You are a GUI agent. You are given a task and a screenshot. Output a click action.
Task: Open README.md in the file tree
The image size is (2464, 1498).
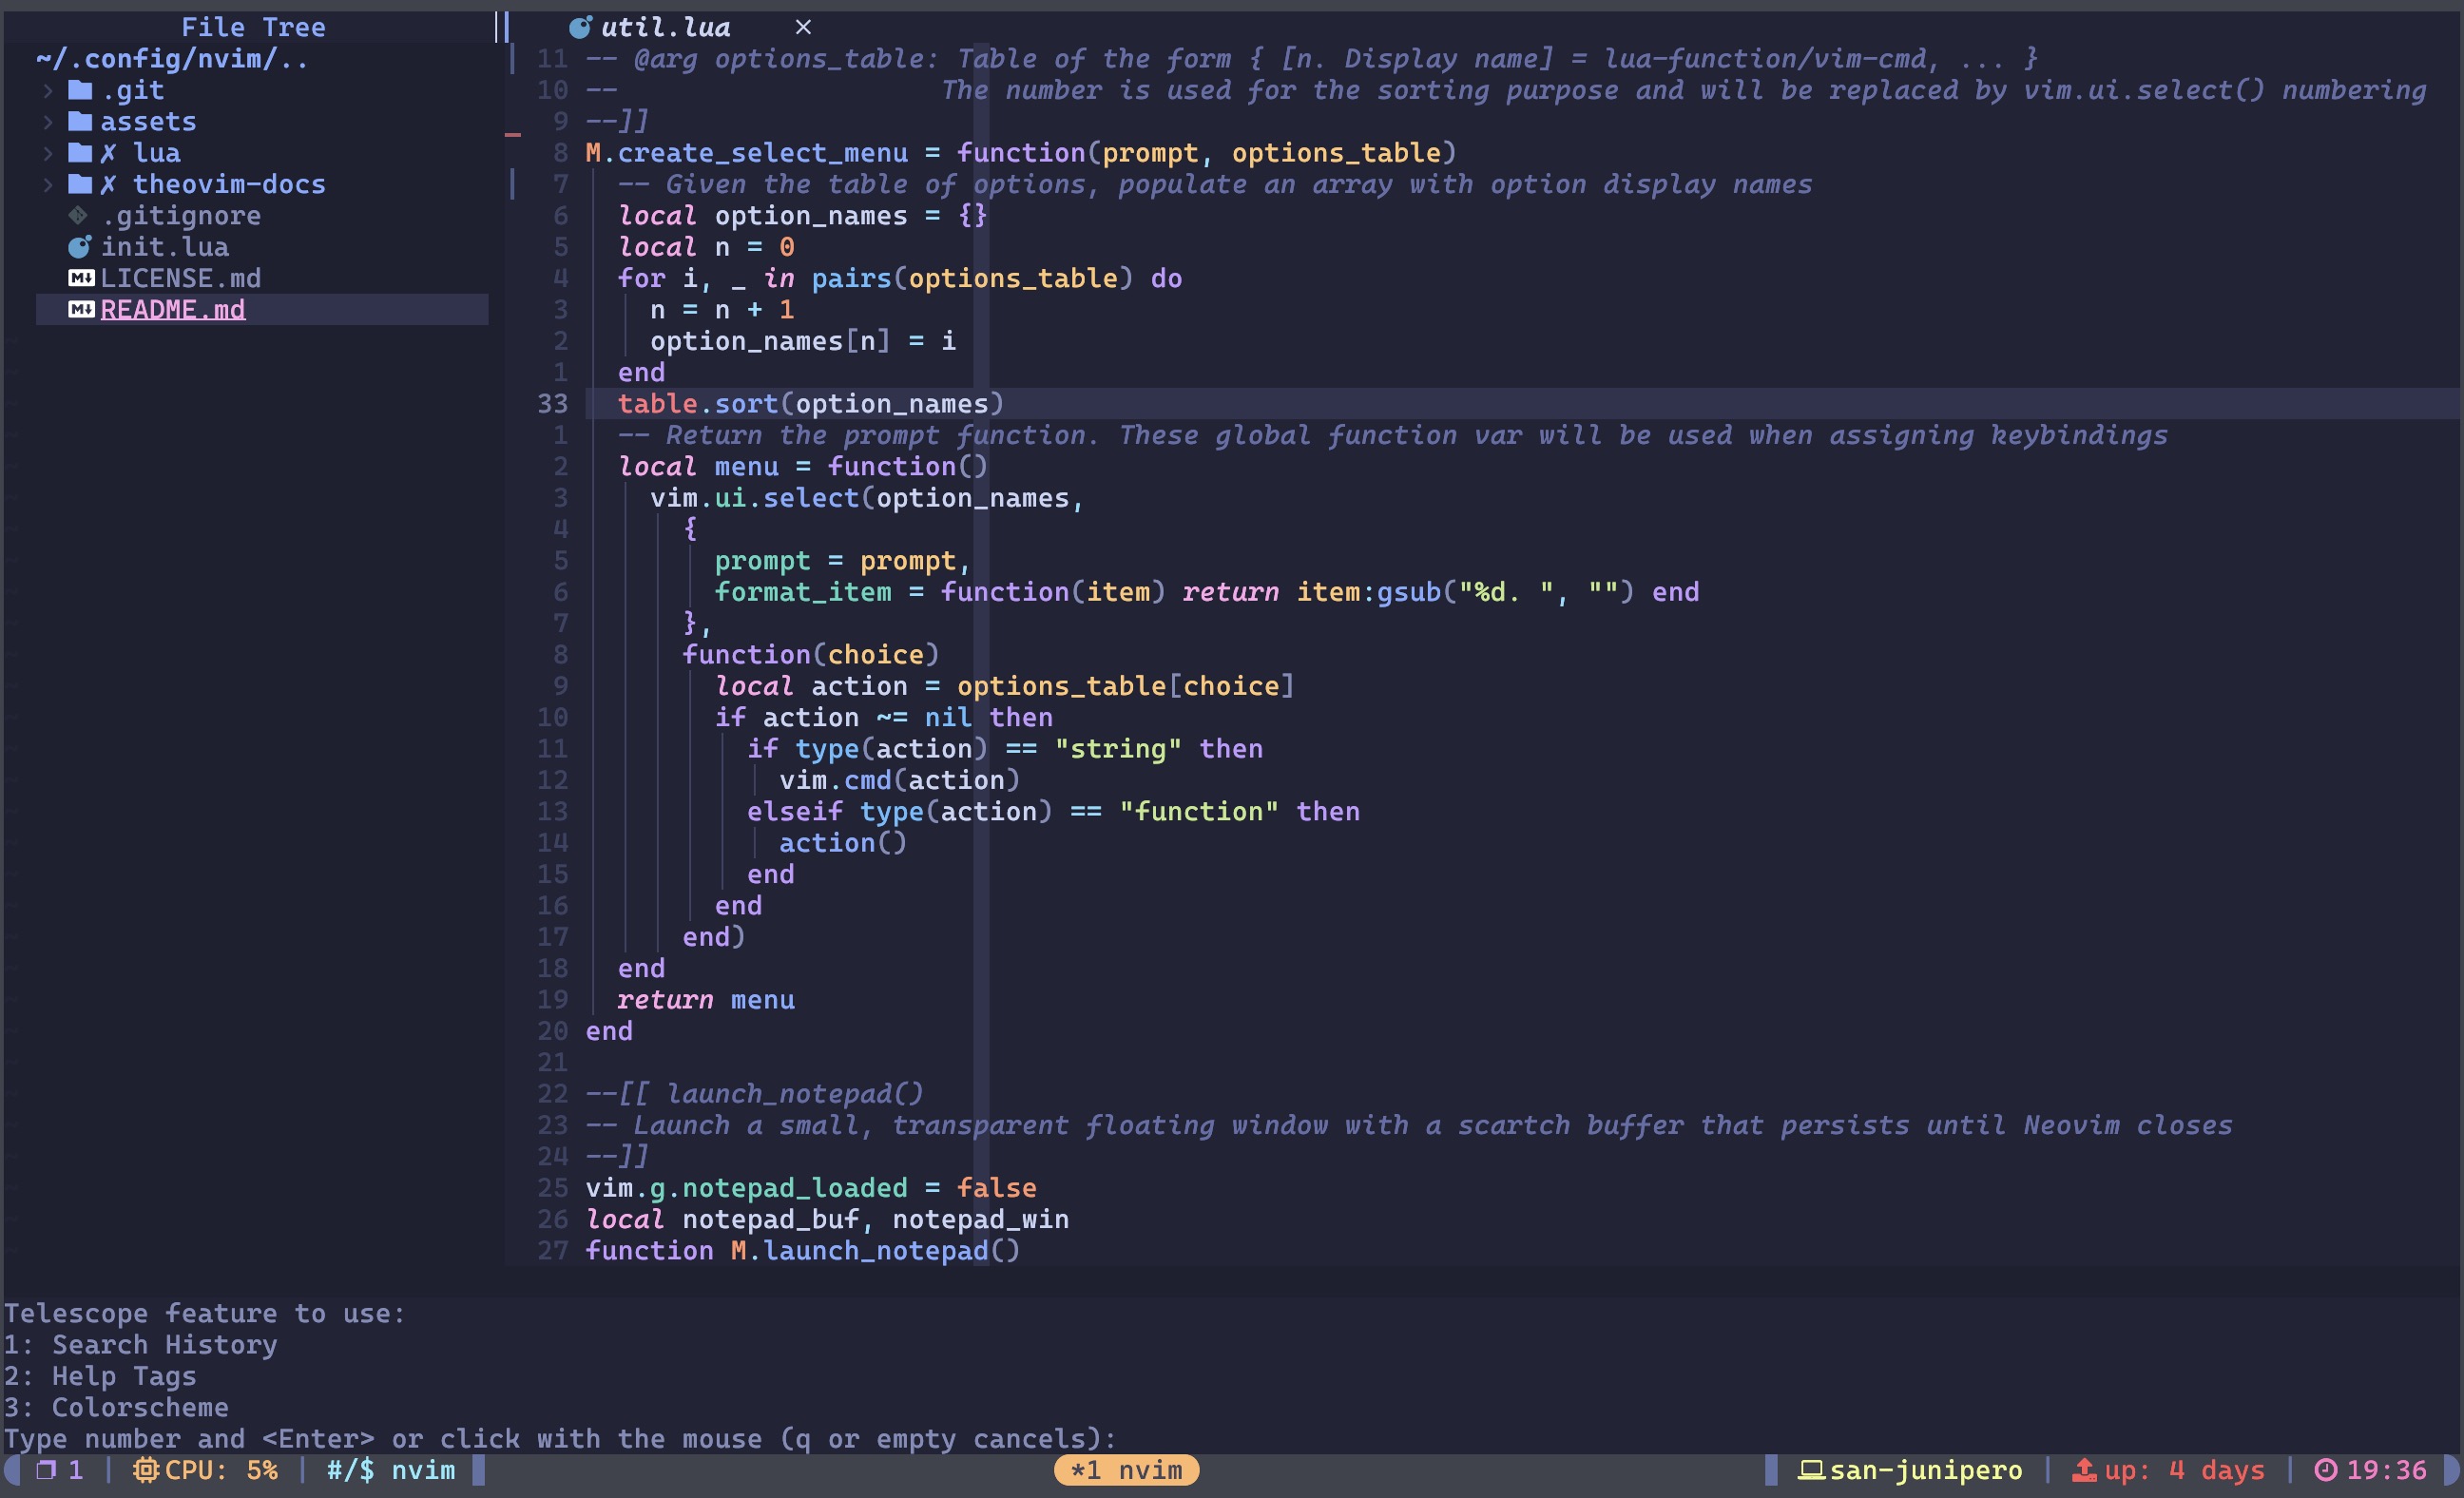coord(173,310)
